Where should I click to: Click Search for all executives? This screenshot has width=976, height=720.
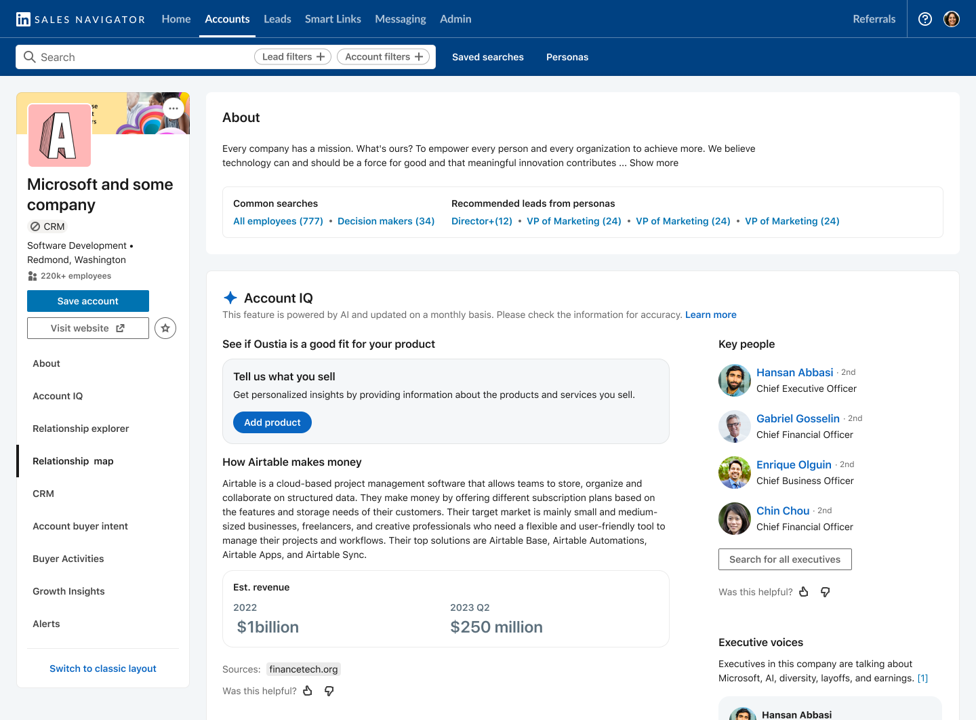(785, 559)
